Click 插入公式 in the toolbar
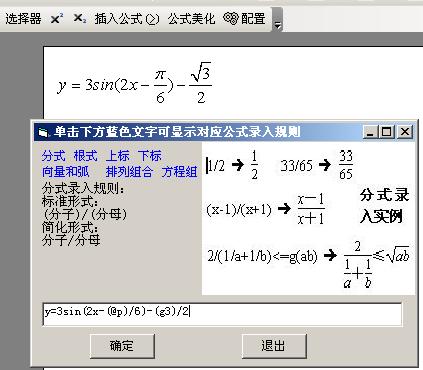 pyautogui.click(x=119, y=18)
